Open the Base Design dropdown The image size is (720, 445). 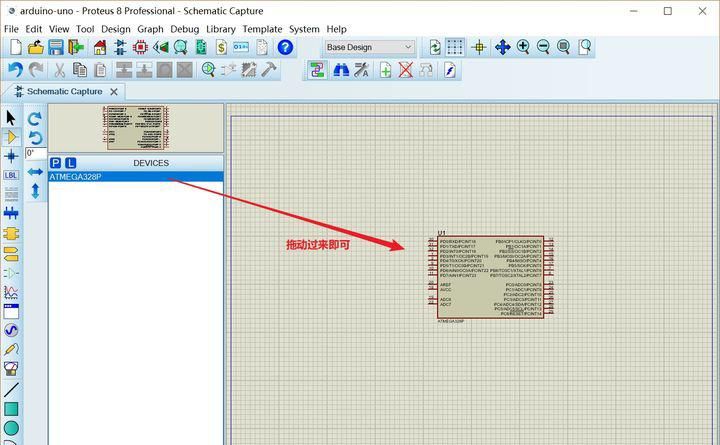click(x=369, y=47)
